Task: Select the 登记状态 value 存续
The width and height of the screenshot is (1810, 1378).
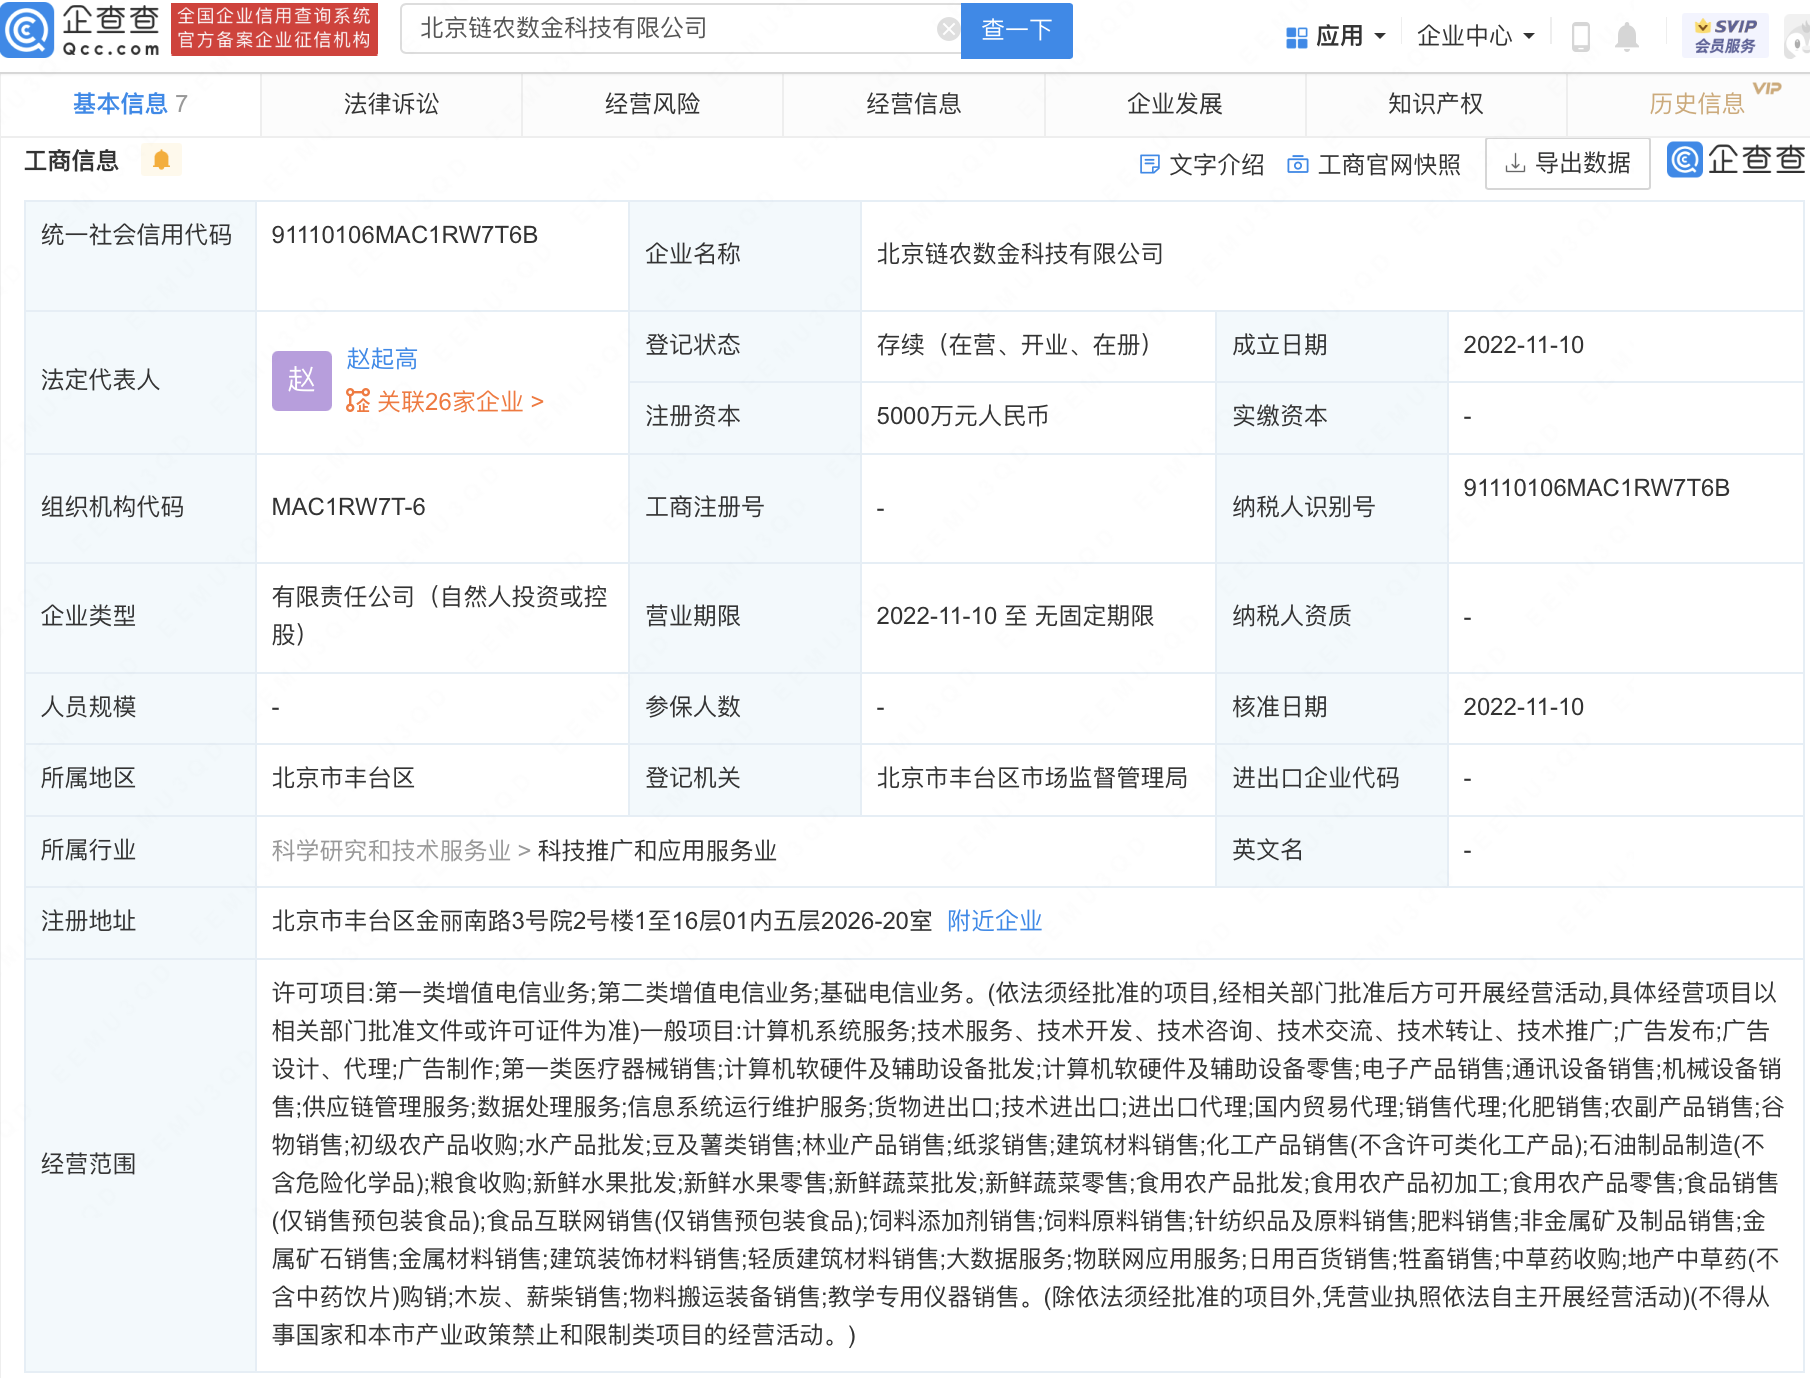Action: click(1013, 345)
